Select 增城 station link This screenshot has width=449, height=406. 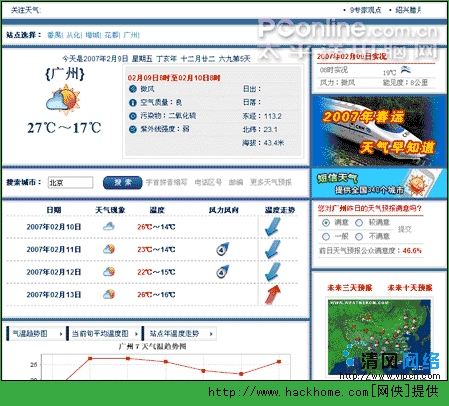(92, 35)
